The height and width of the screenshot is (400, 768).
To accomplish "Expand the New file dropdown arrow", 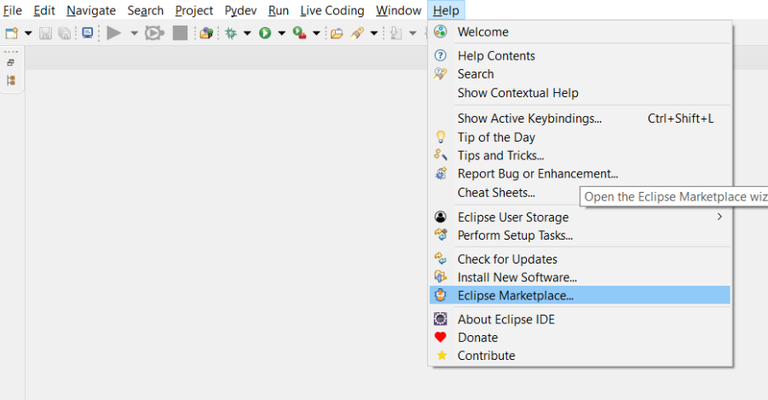I will (28, 33).
